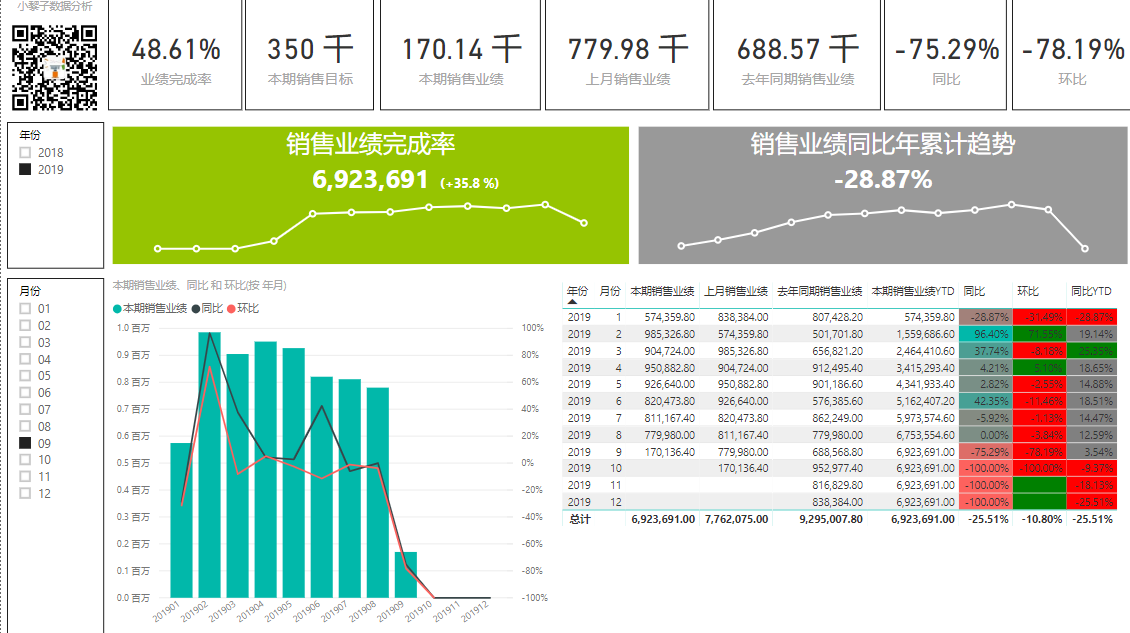Click the 201909 bar in chart
This screenshot has height=633, width=1130.
click(x=406, y=575)
